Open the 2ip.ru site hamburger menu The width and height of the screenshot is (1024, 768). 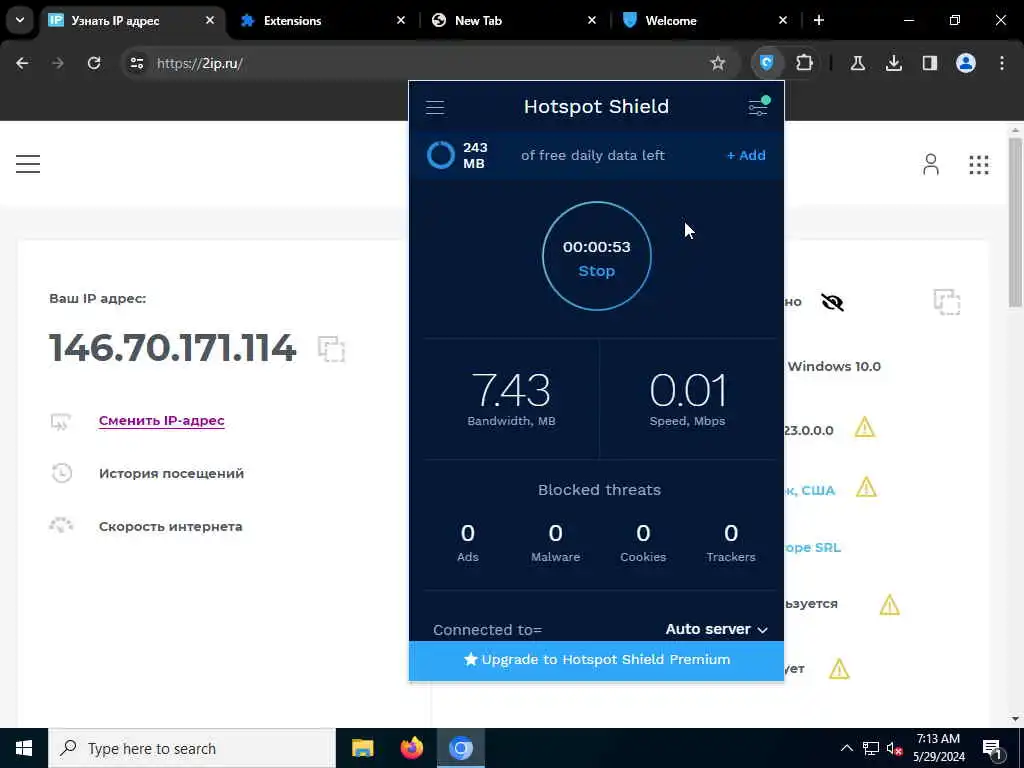[x=28, y=164]
